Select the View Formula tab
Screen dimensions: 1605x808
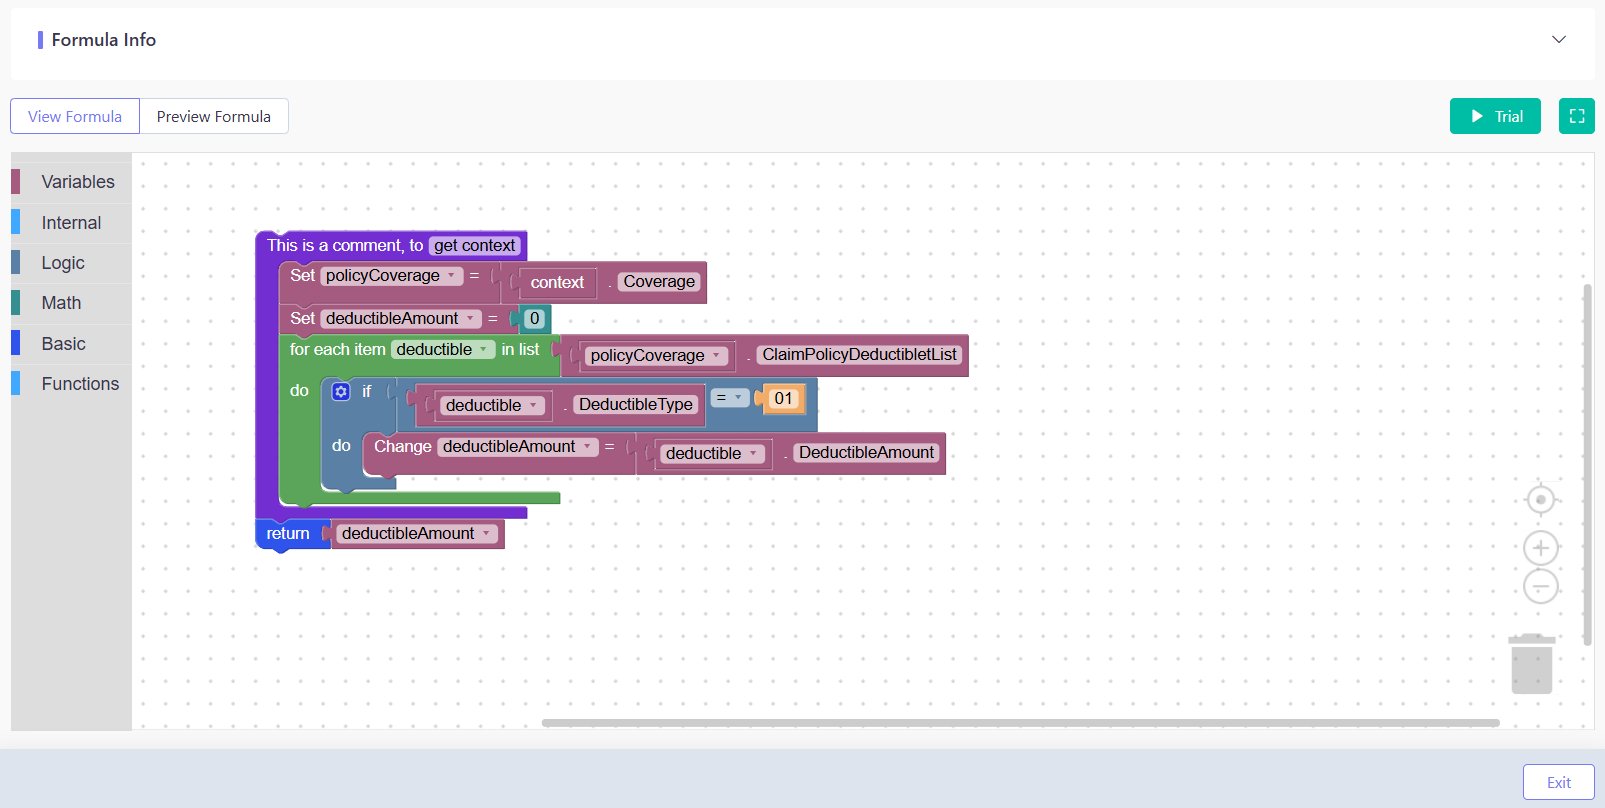[x=75, y=116]
